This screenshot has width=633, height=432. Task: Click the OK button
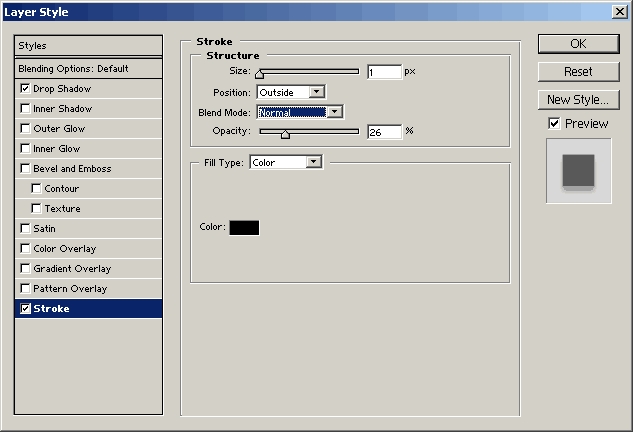579,44
